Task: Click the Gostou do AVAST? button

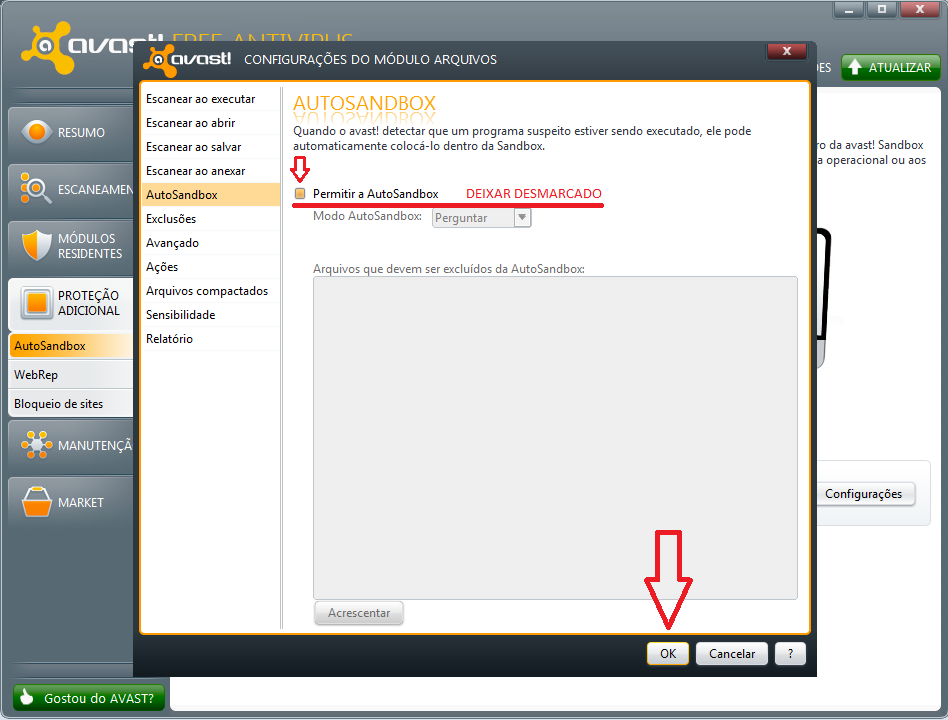Action: (x=88, y=698)
